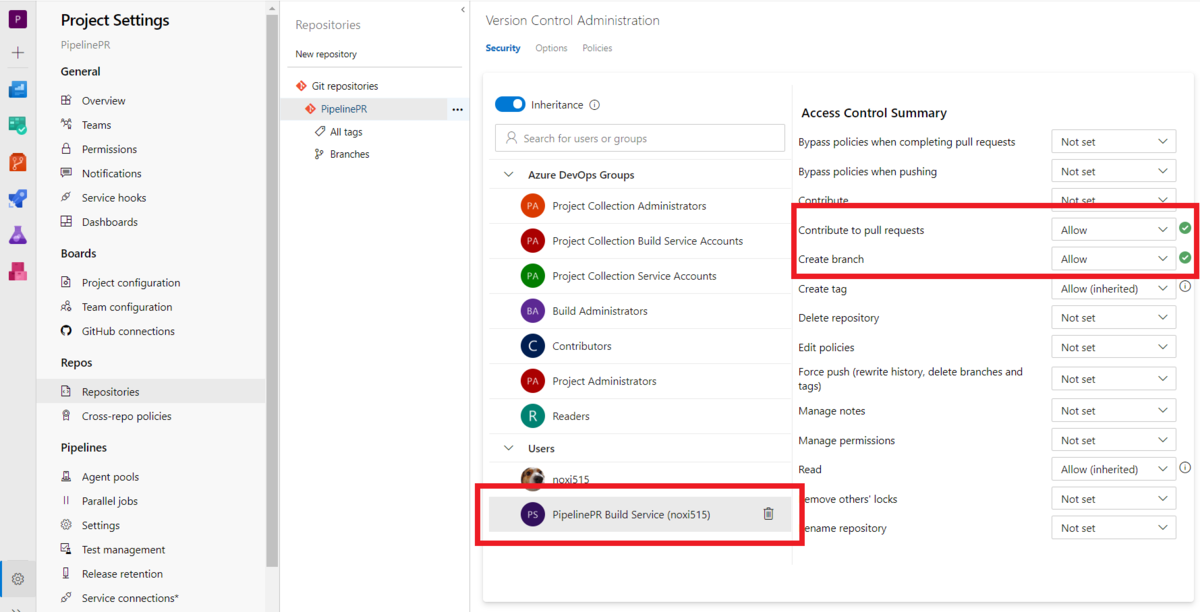The image size is (1200, 612).
Task: Open the Create tag permission dropdown
Action: (1113, 289)
